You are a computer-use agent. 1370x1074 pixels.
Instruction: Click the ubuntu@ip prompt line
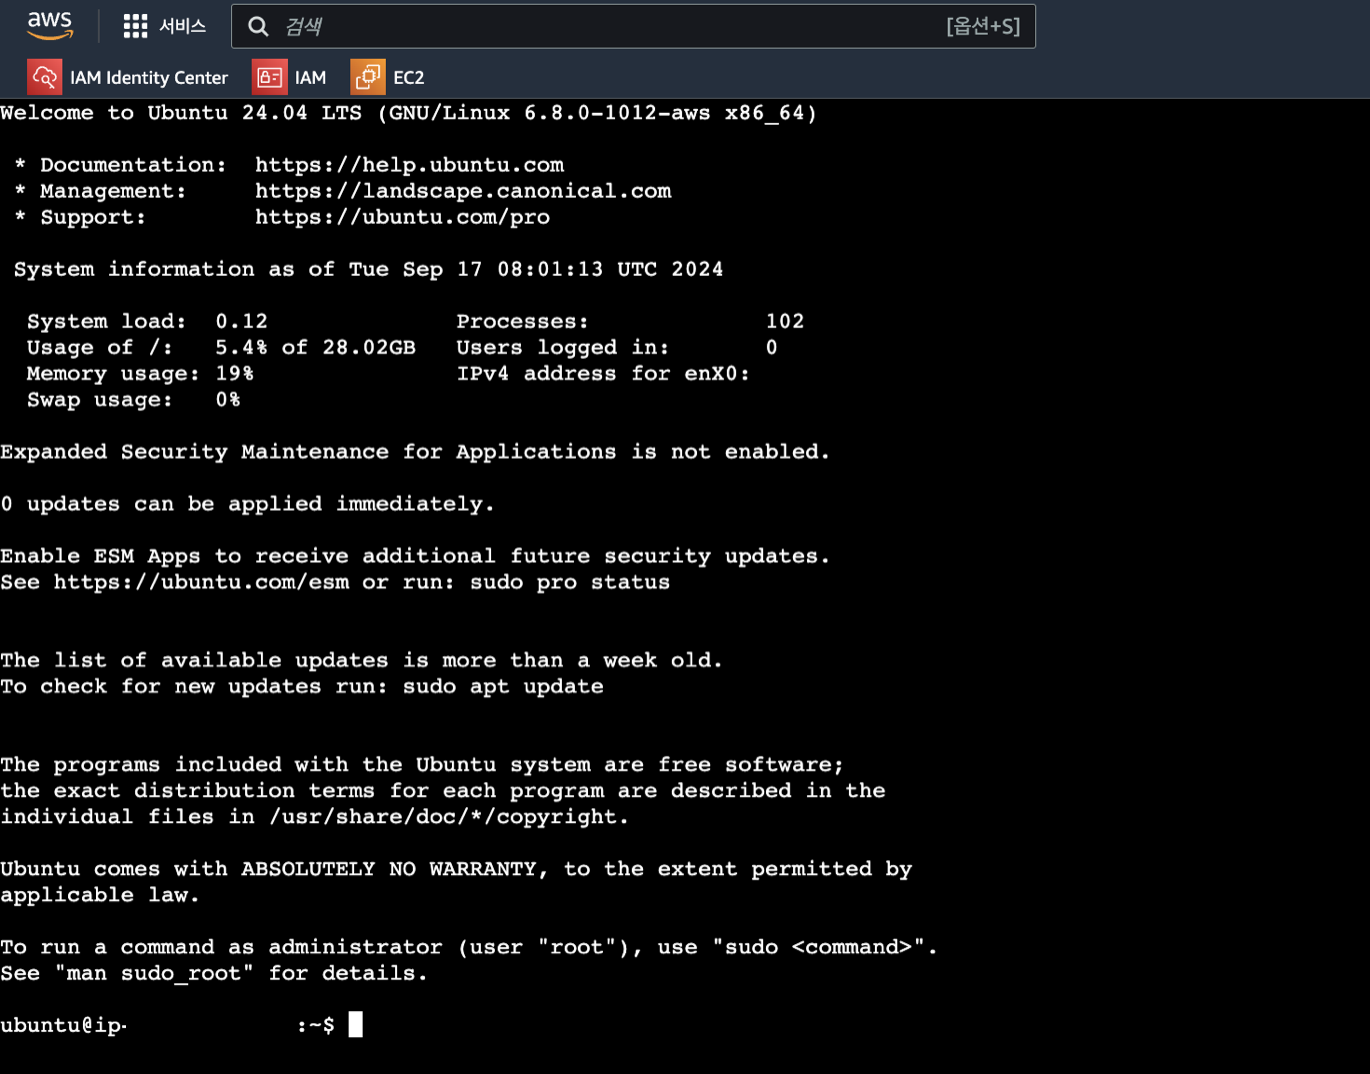[63, 1025]
